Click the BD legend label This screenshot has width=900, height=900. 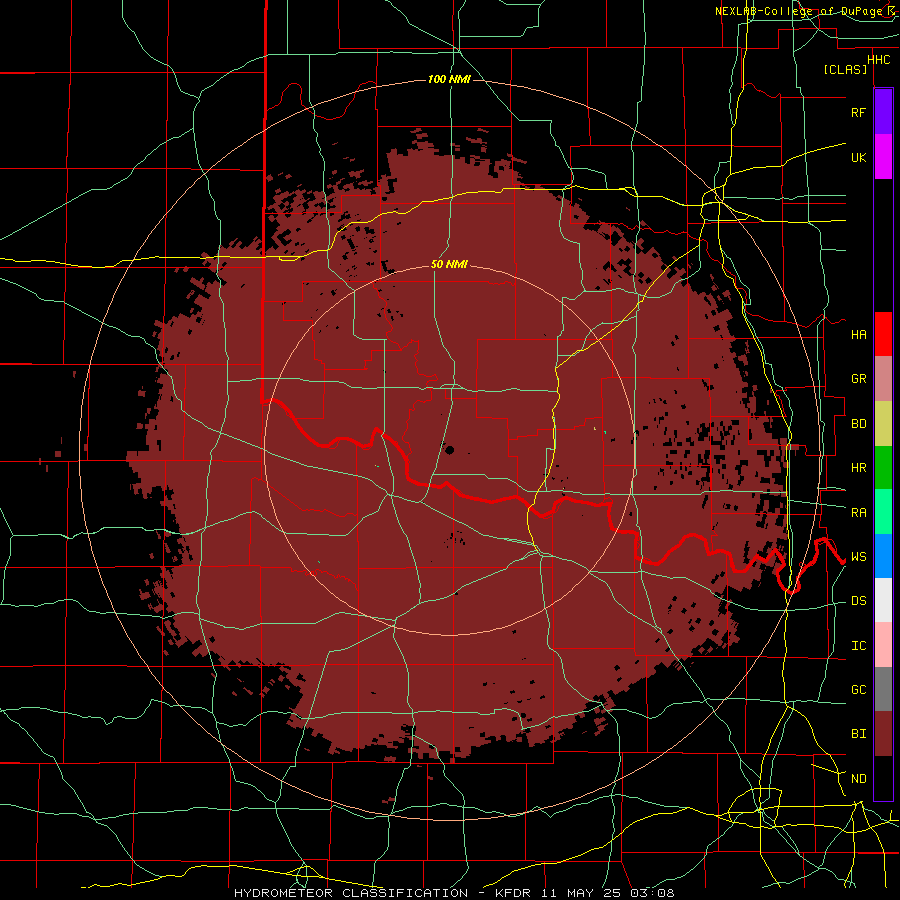(858, 424)
